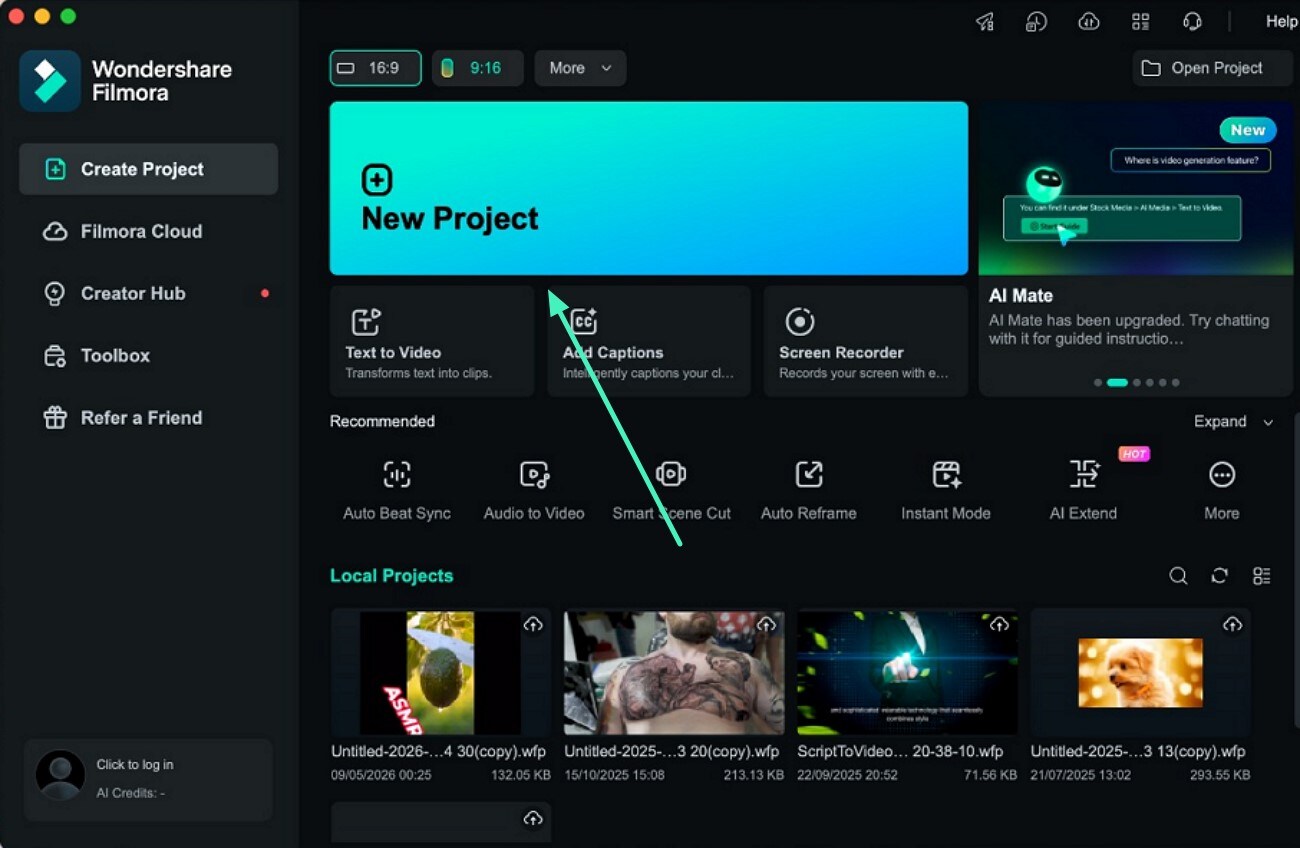Click the AI Credits text
Image resolution: width=1300 pixels, height=848 pixels.
point(130,793)
